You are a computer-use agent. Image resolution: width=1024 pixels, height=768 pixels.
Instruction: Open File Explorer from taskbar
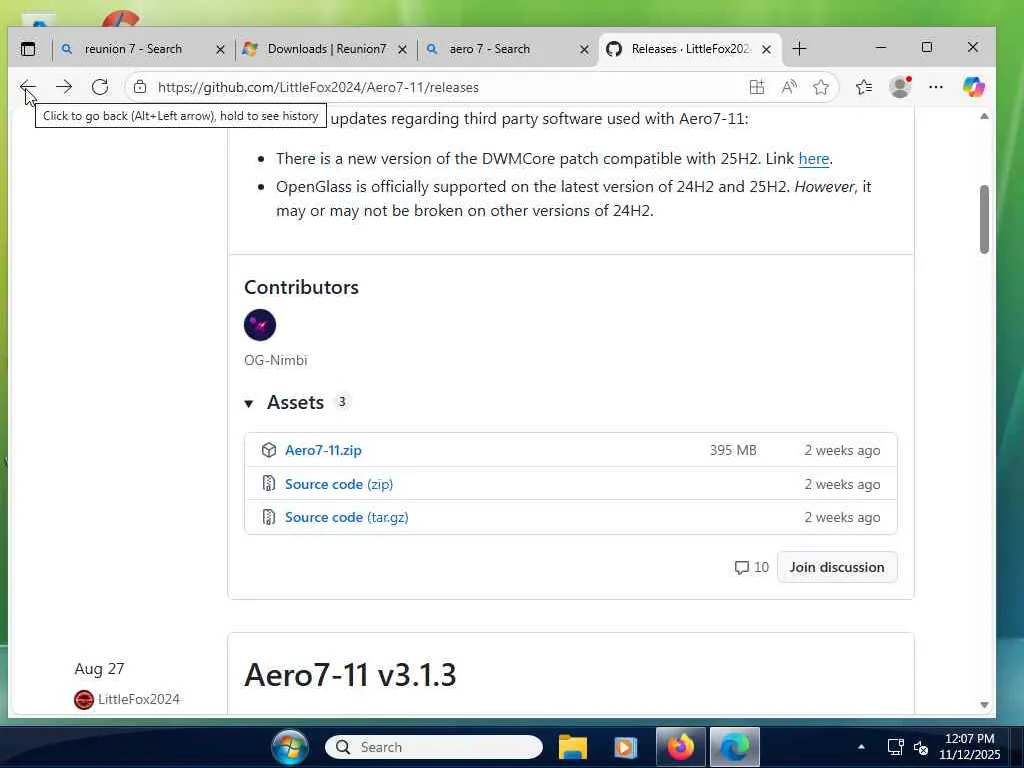click(573, 746)
